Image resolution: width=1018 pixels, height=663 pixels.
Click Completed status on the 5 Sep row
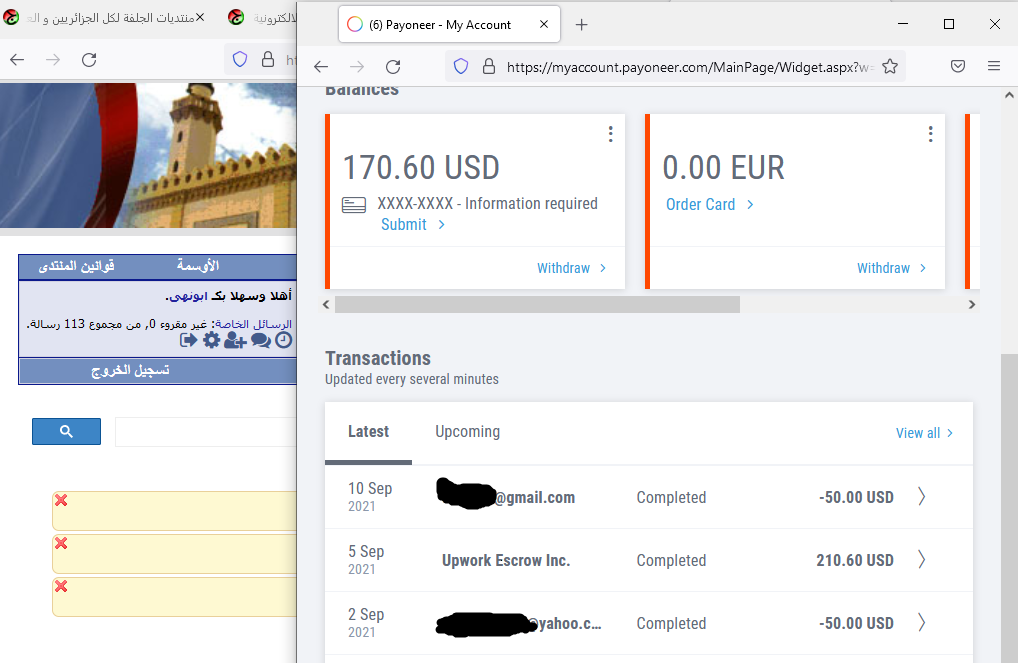tap(671, 560)
